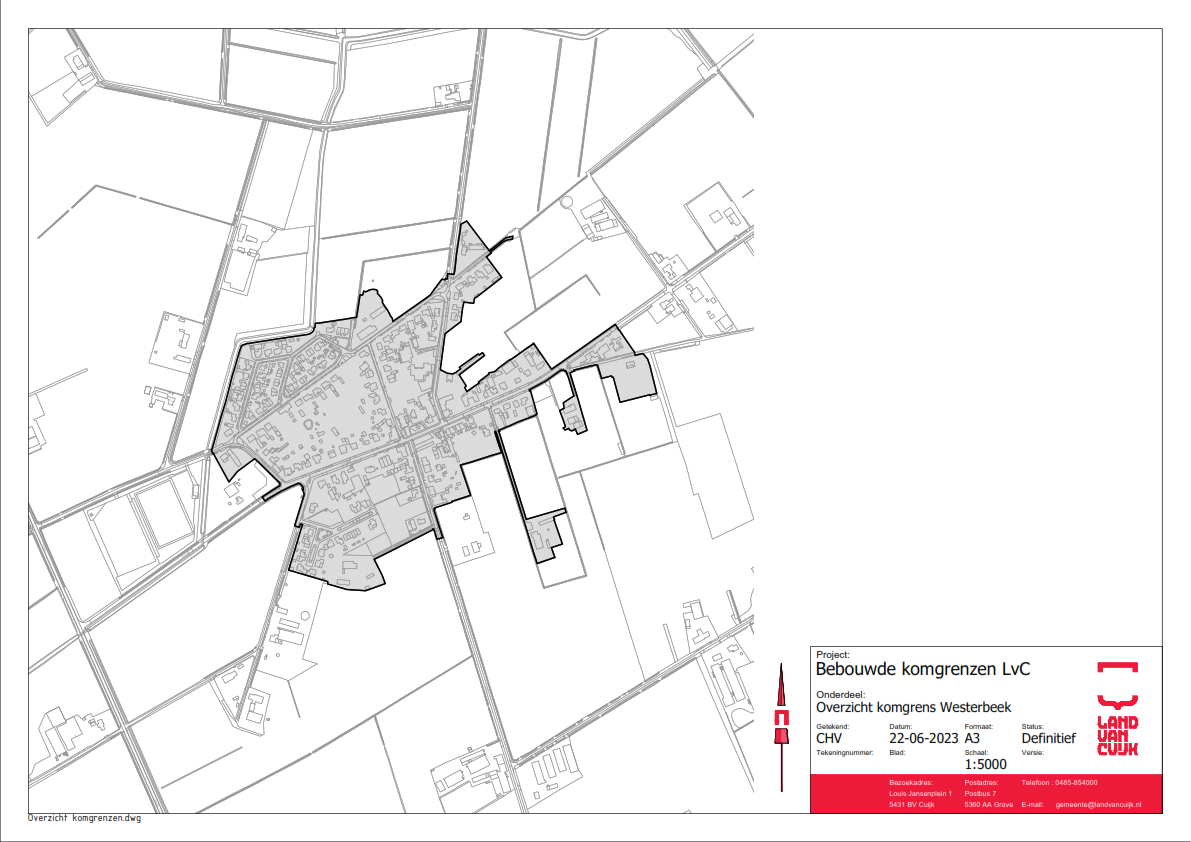1191x842 pixels.
Task: Select the Postbus 7 postal address
Action: [982, 793]
